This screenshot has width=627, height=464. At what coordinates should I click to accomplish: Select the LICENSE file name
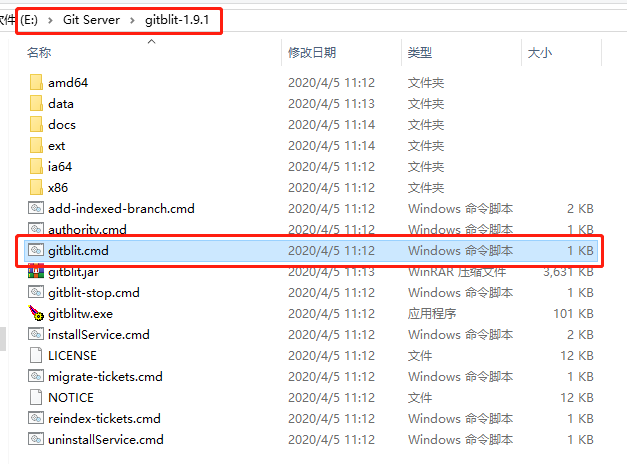72,356
